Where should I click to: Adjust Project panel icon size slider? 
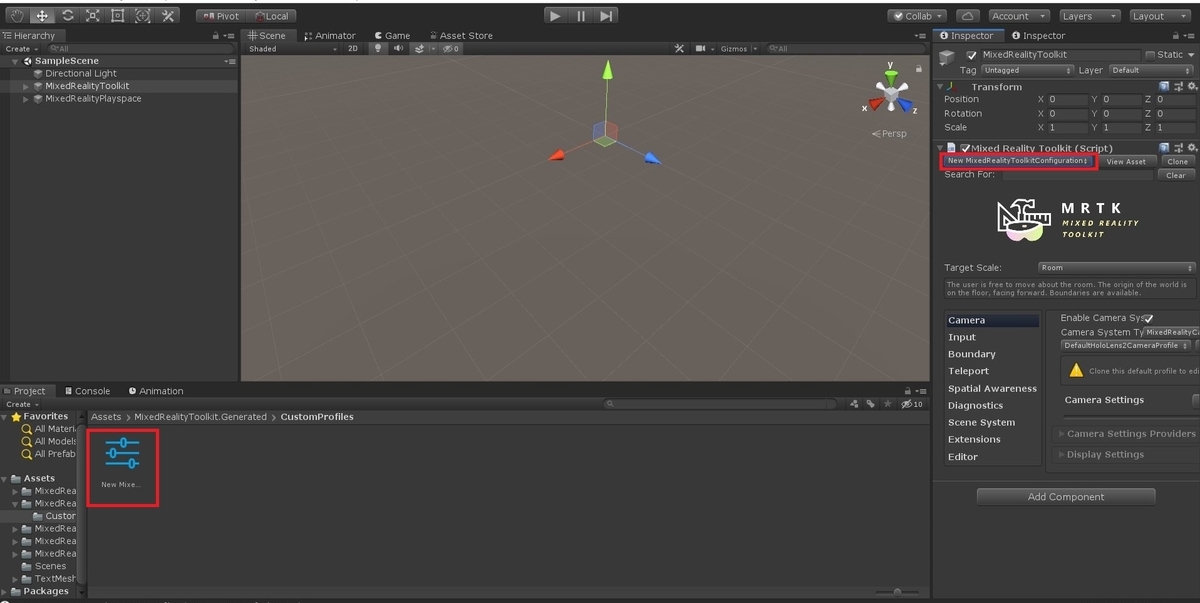[x=896, y=592]
